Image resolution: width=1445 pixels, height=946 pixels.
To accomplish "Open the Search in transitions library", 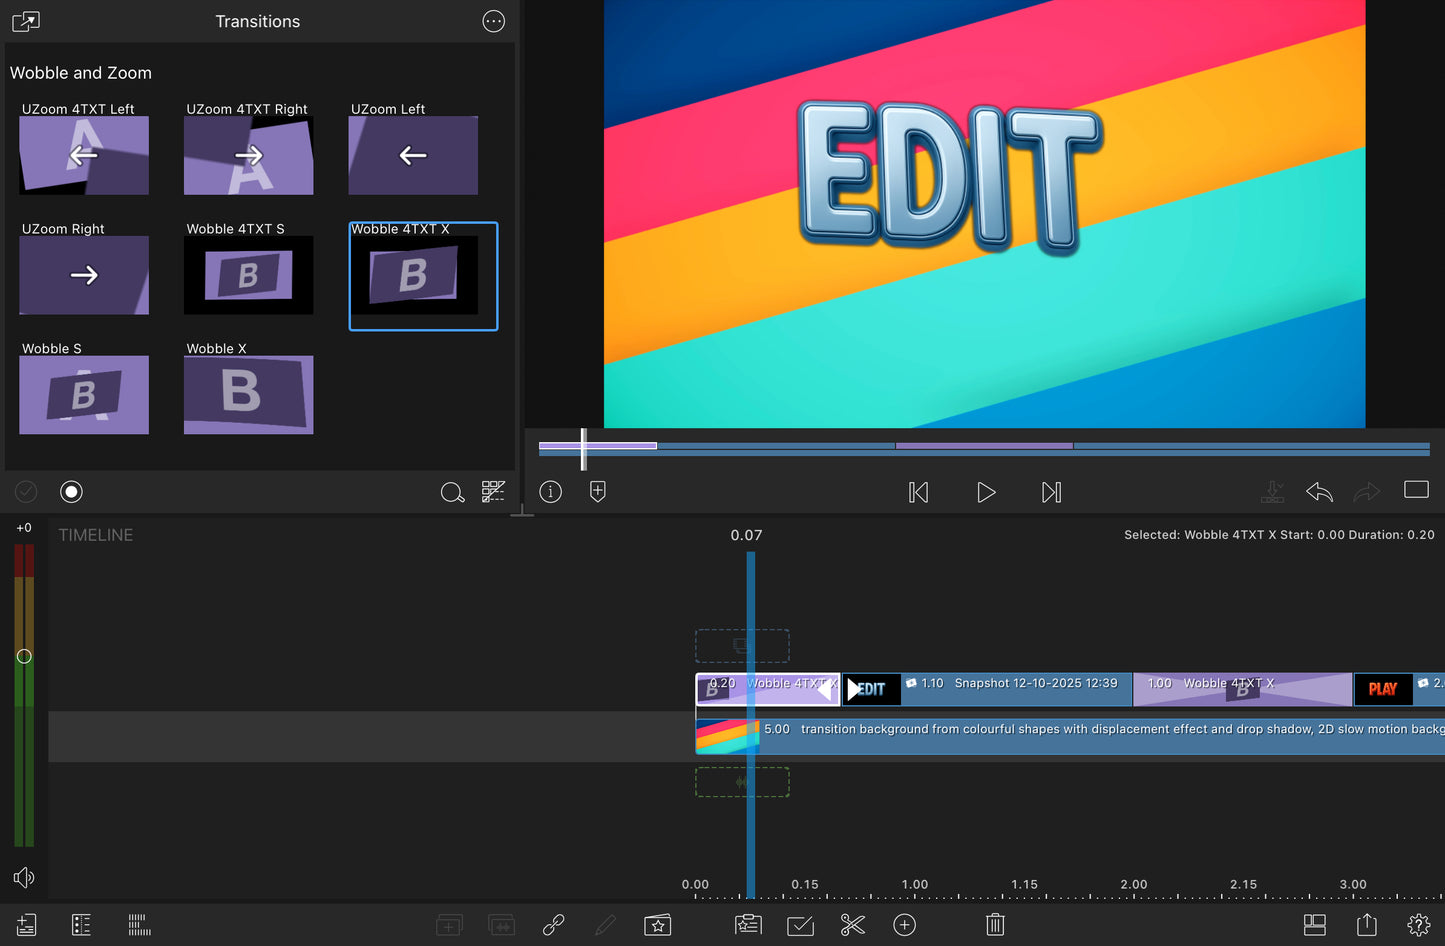I will (452, 492).
